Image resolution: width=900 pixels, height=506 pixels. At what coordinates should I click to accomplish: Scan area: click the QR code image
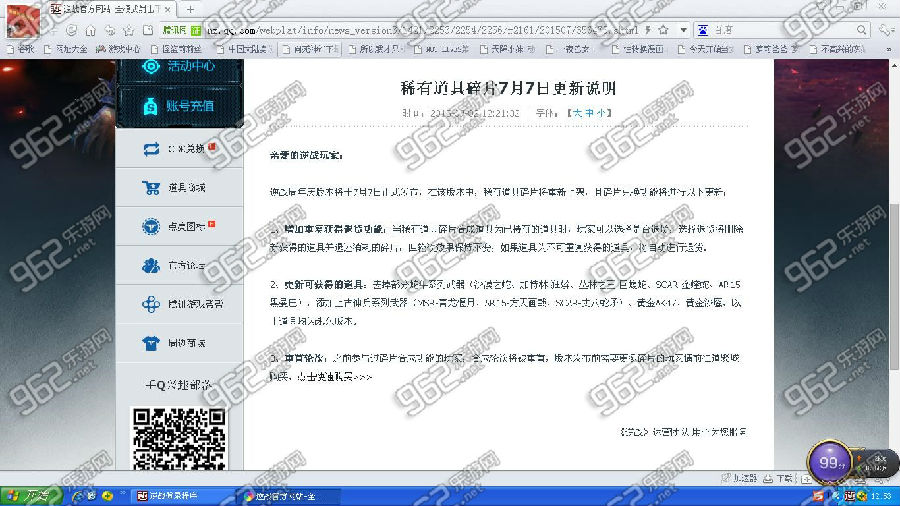tap(179, 439)
